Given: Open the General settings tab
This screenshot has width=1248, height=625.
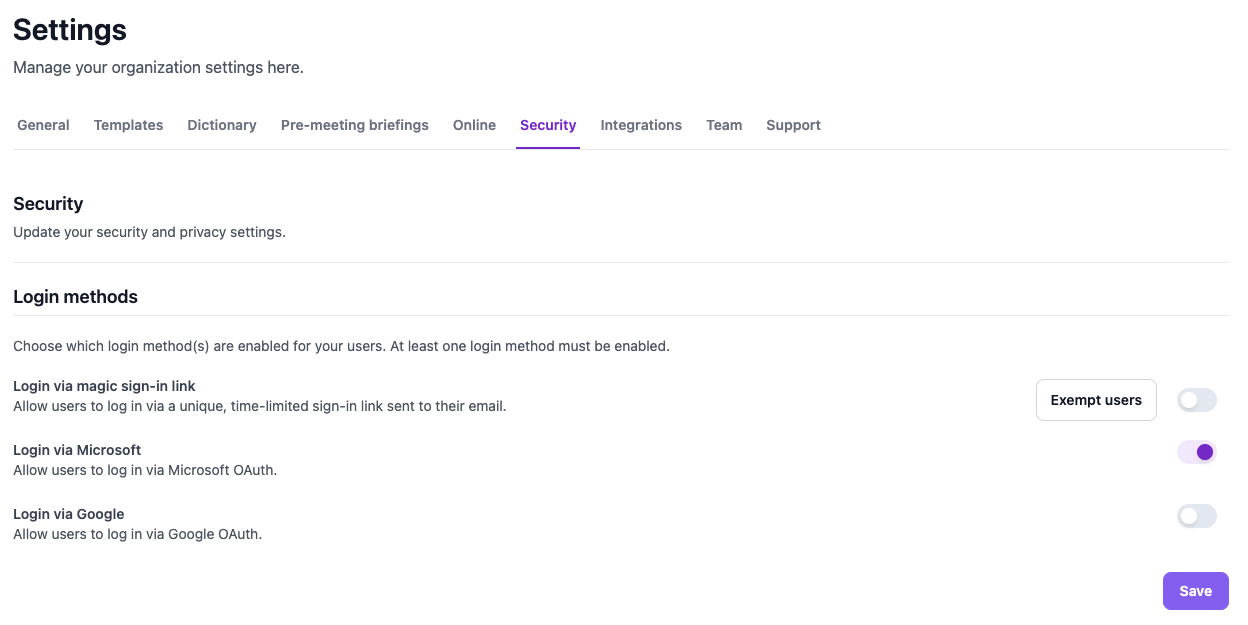Looking at the screenshot, I should (43, 125).
